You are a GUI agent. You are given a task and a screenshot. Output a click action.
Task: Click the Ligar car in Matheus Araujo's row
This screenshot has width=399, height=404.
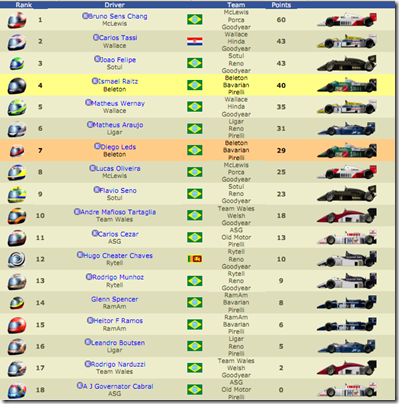347,129
